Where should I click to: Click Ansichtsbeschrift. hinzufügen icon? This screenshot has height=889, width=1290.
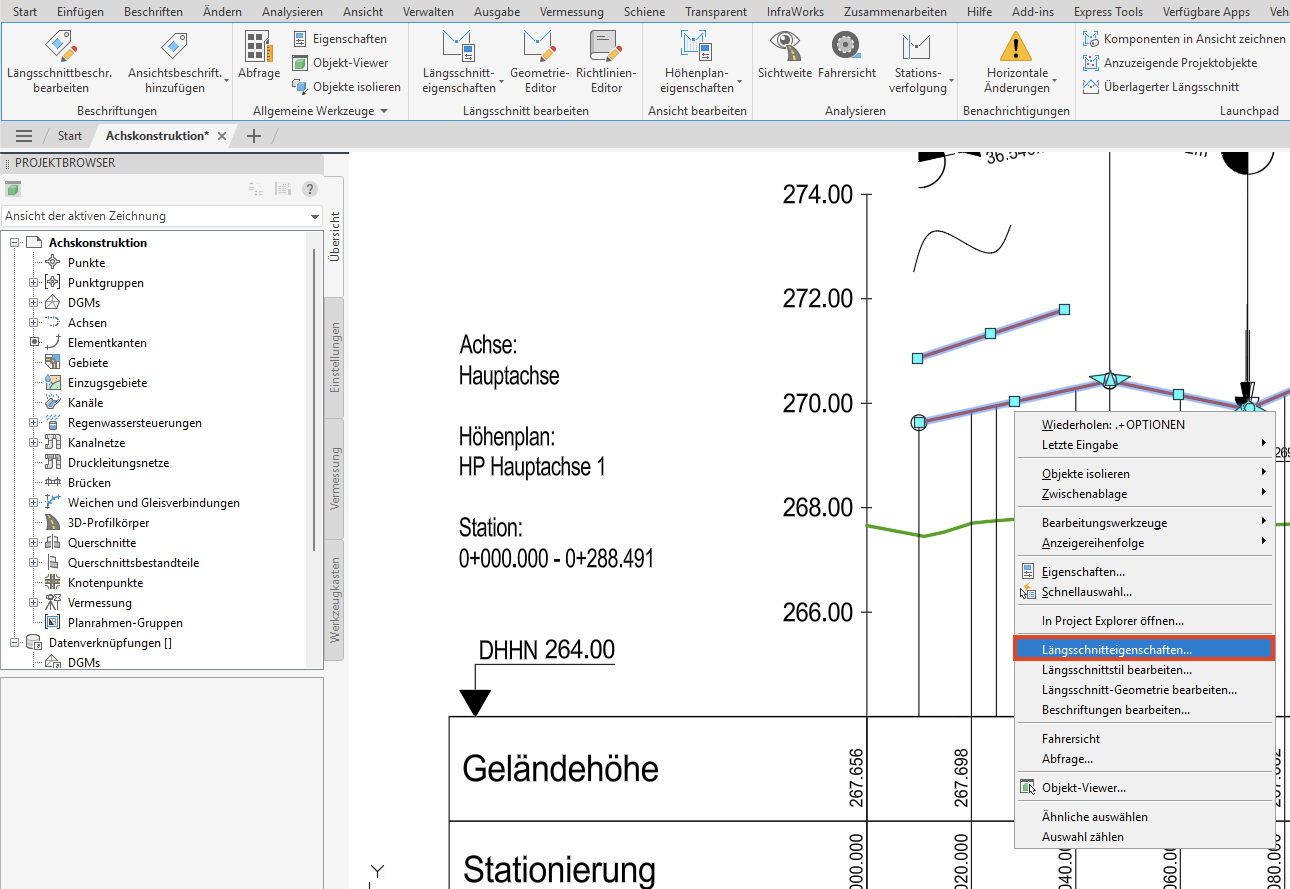pos(174,46)
